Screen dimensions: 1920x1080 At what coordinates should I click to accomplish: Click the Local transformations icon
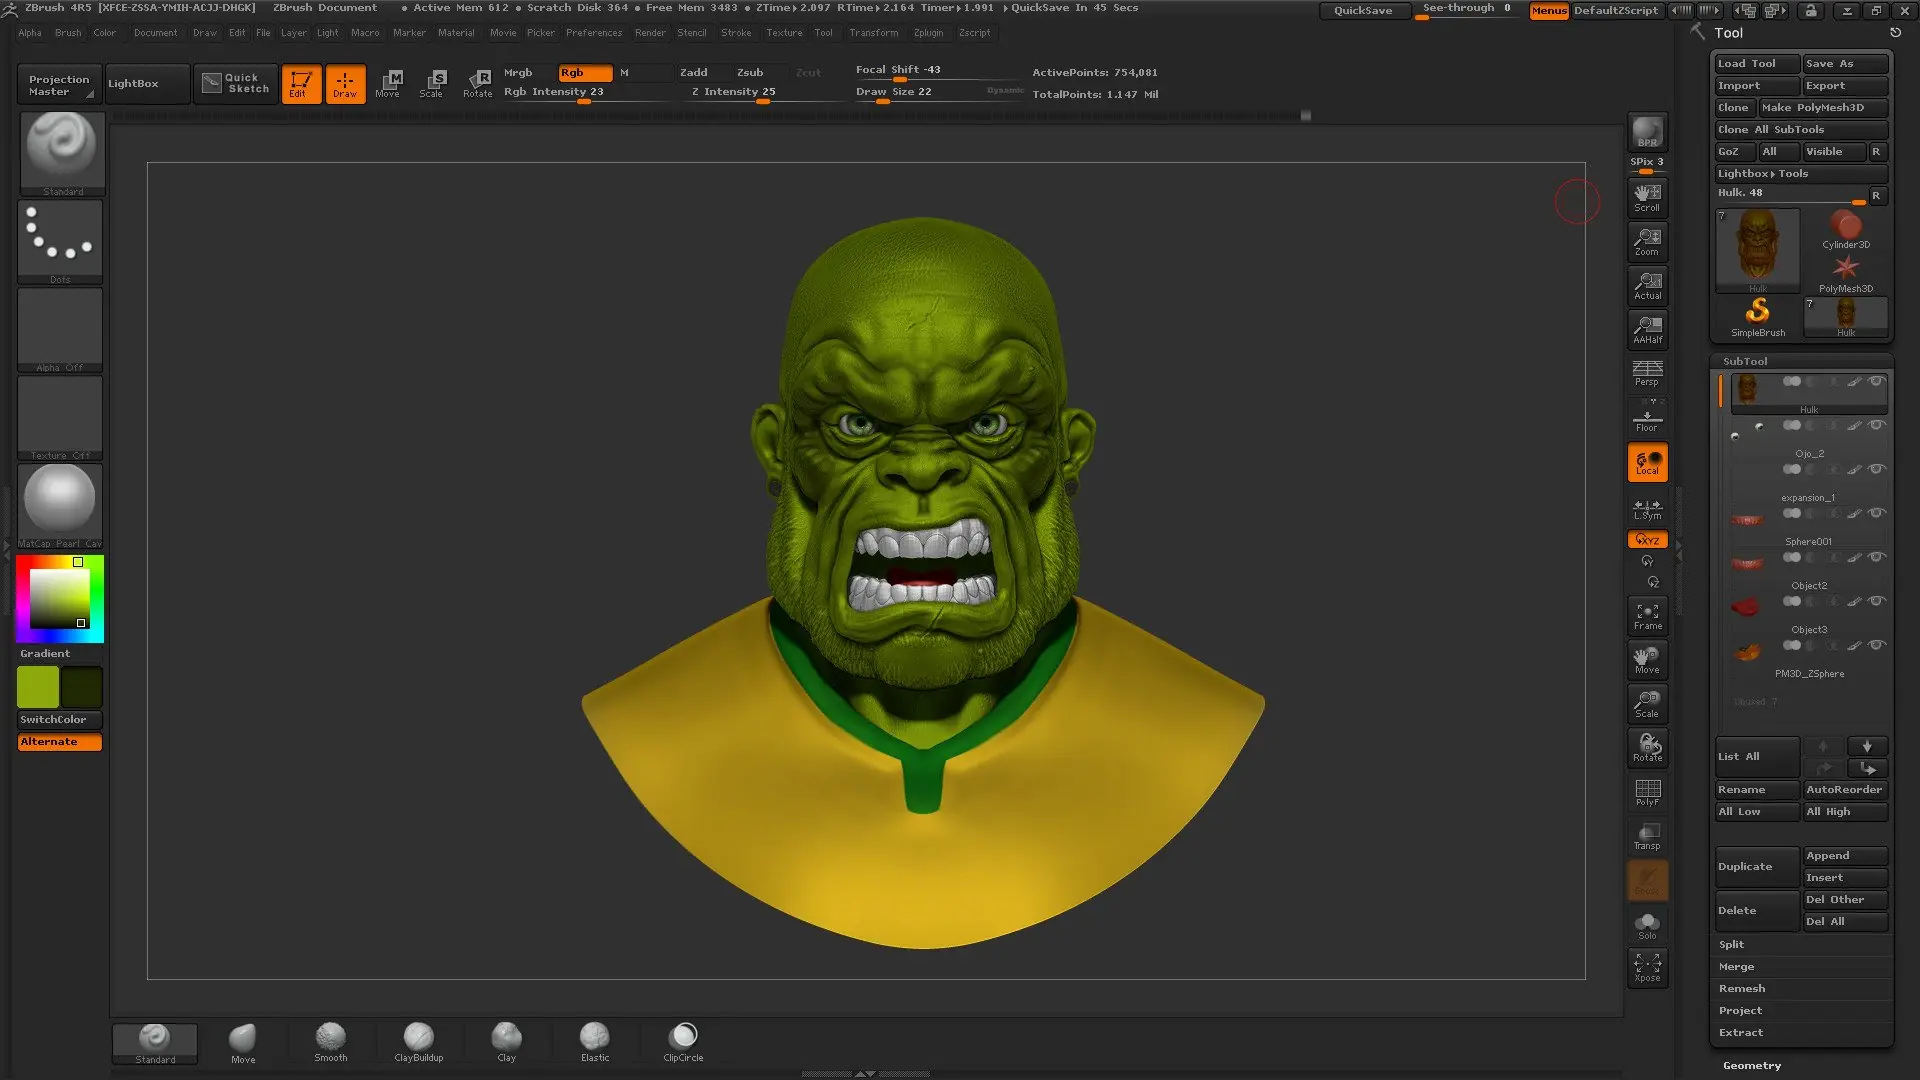coord(1647,462)
